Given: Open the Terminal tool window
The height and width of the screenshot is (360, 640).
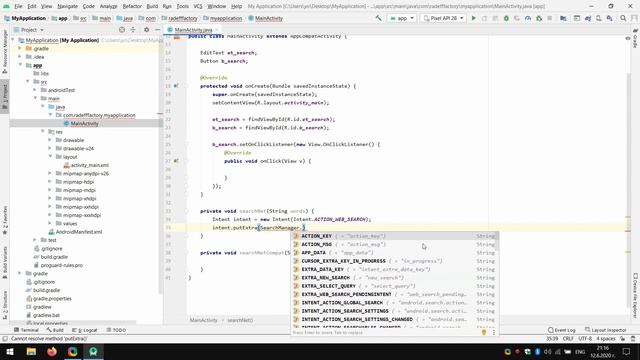Looking at the screenshot, I should 26,330.
